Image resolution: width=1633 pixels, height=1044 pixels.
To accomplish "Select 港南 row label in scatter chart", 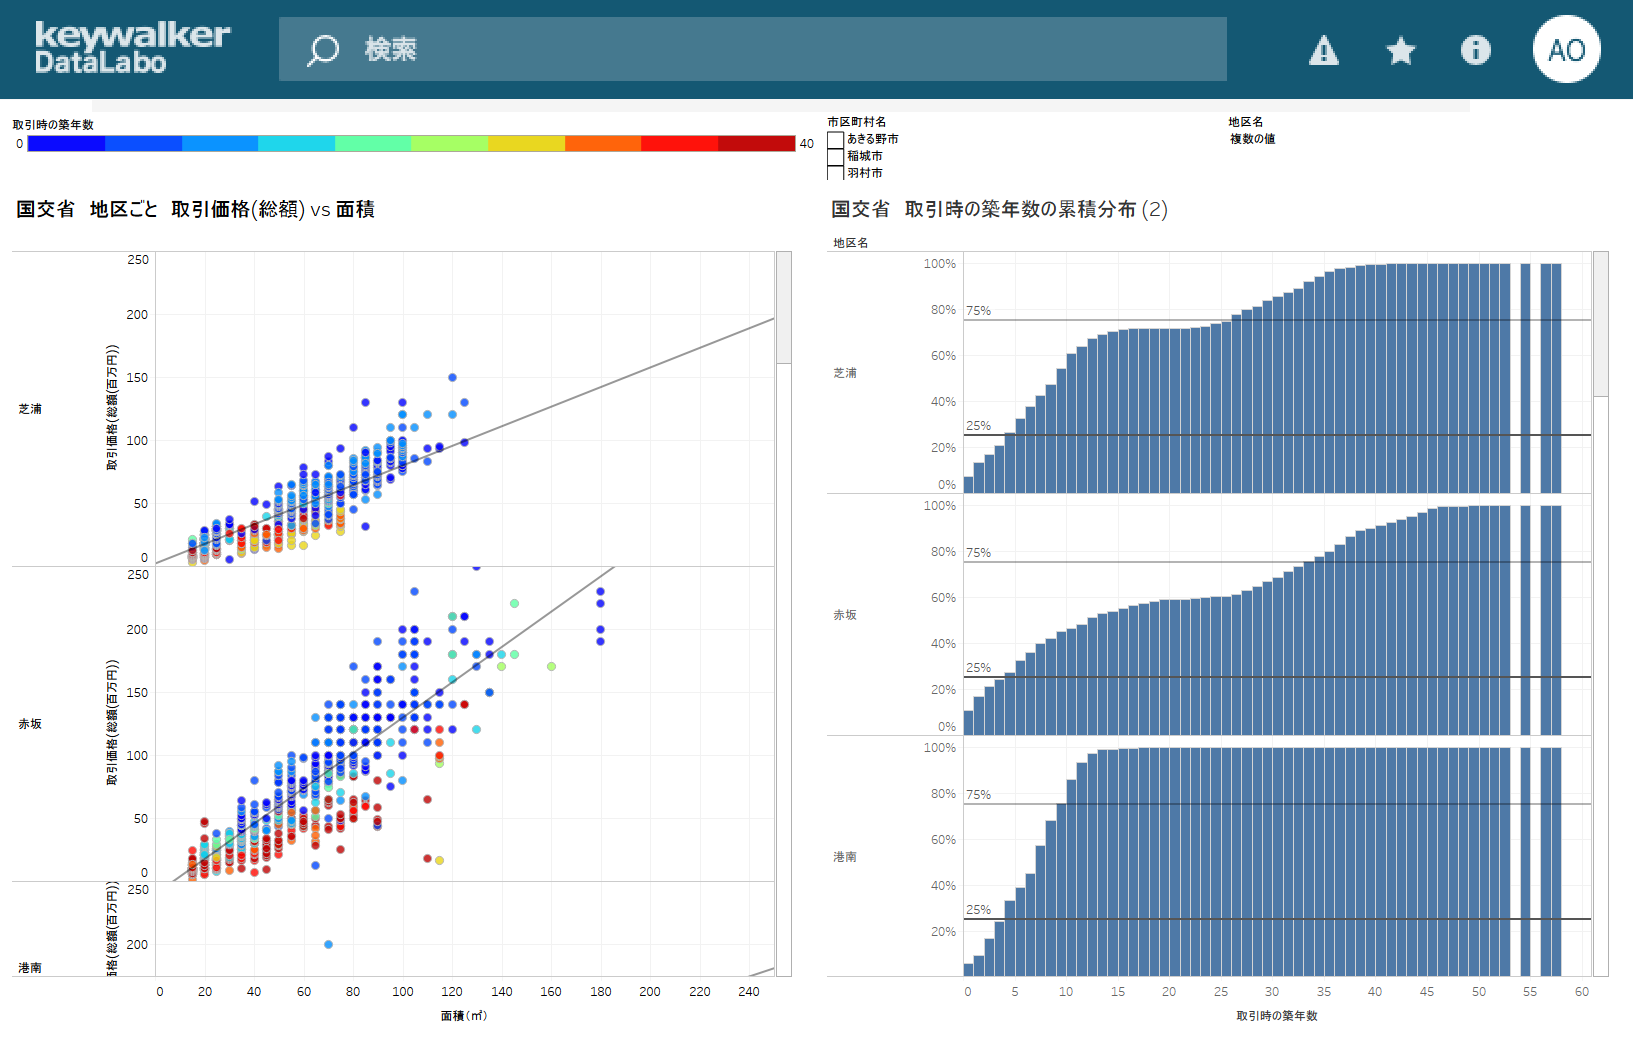I will (30, 968).
